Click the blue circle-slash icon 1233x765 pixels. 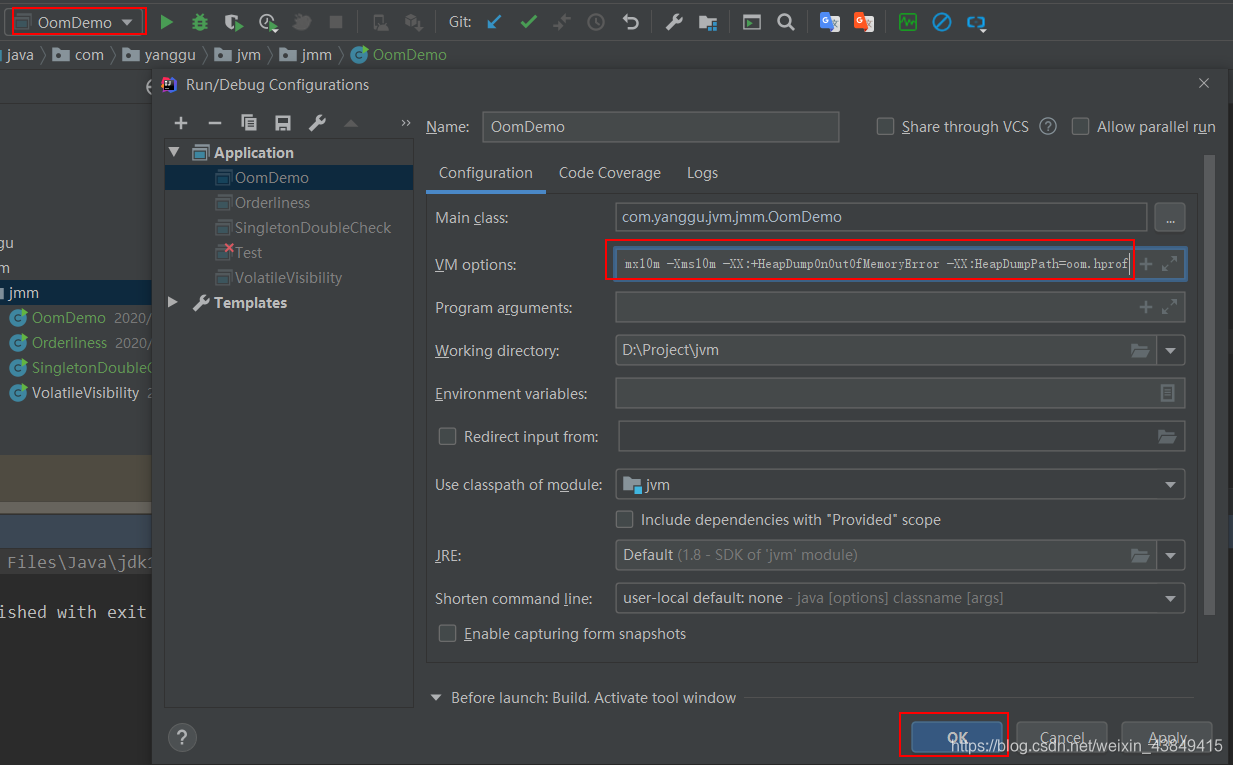(x=942, y=22)
